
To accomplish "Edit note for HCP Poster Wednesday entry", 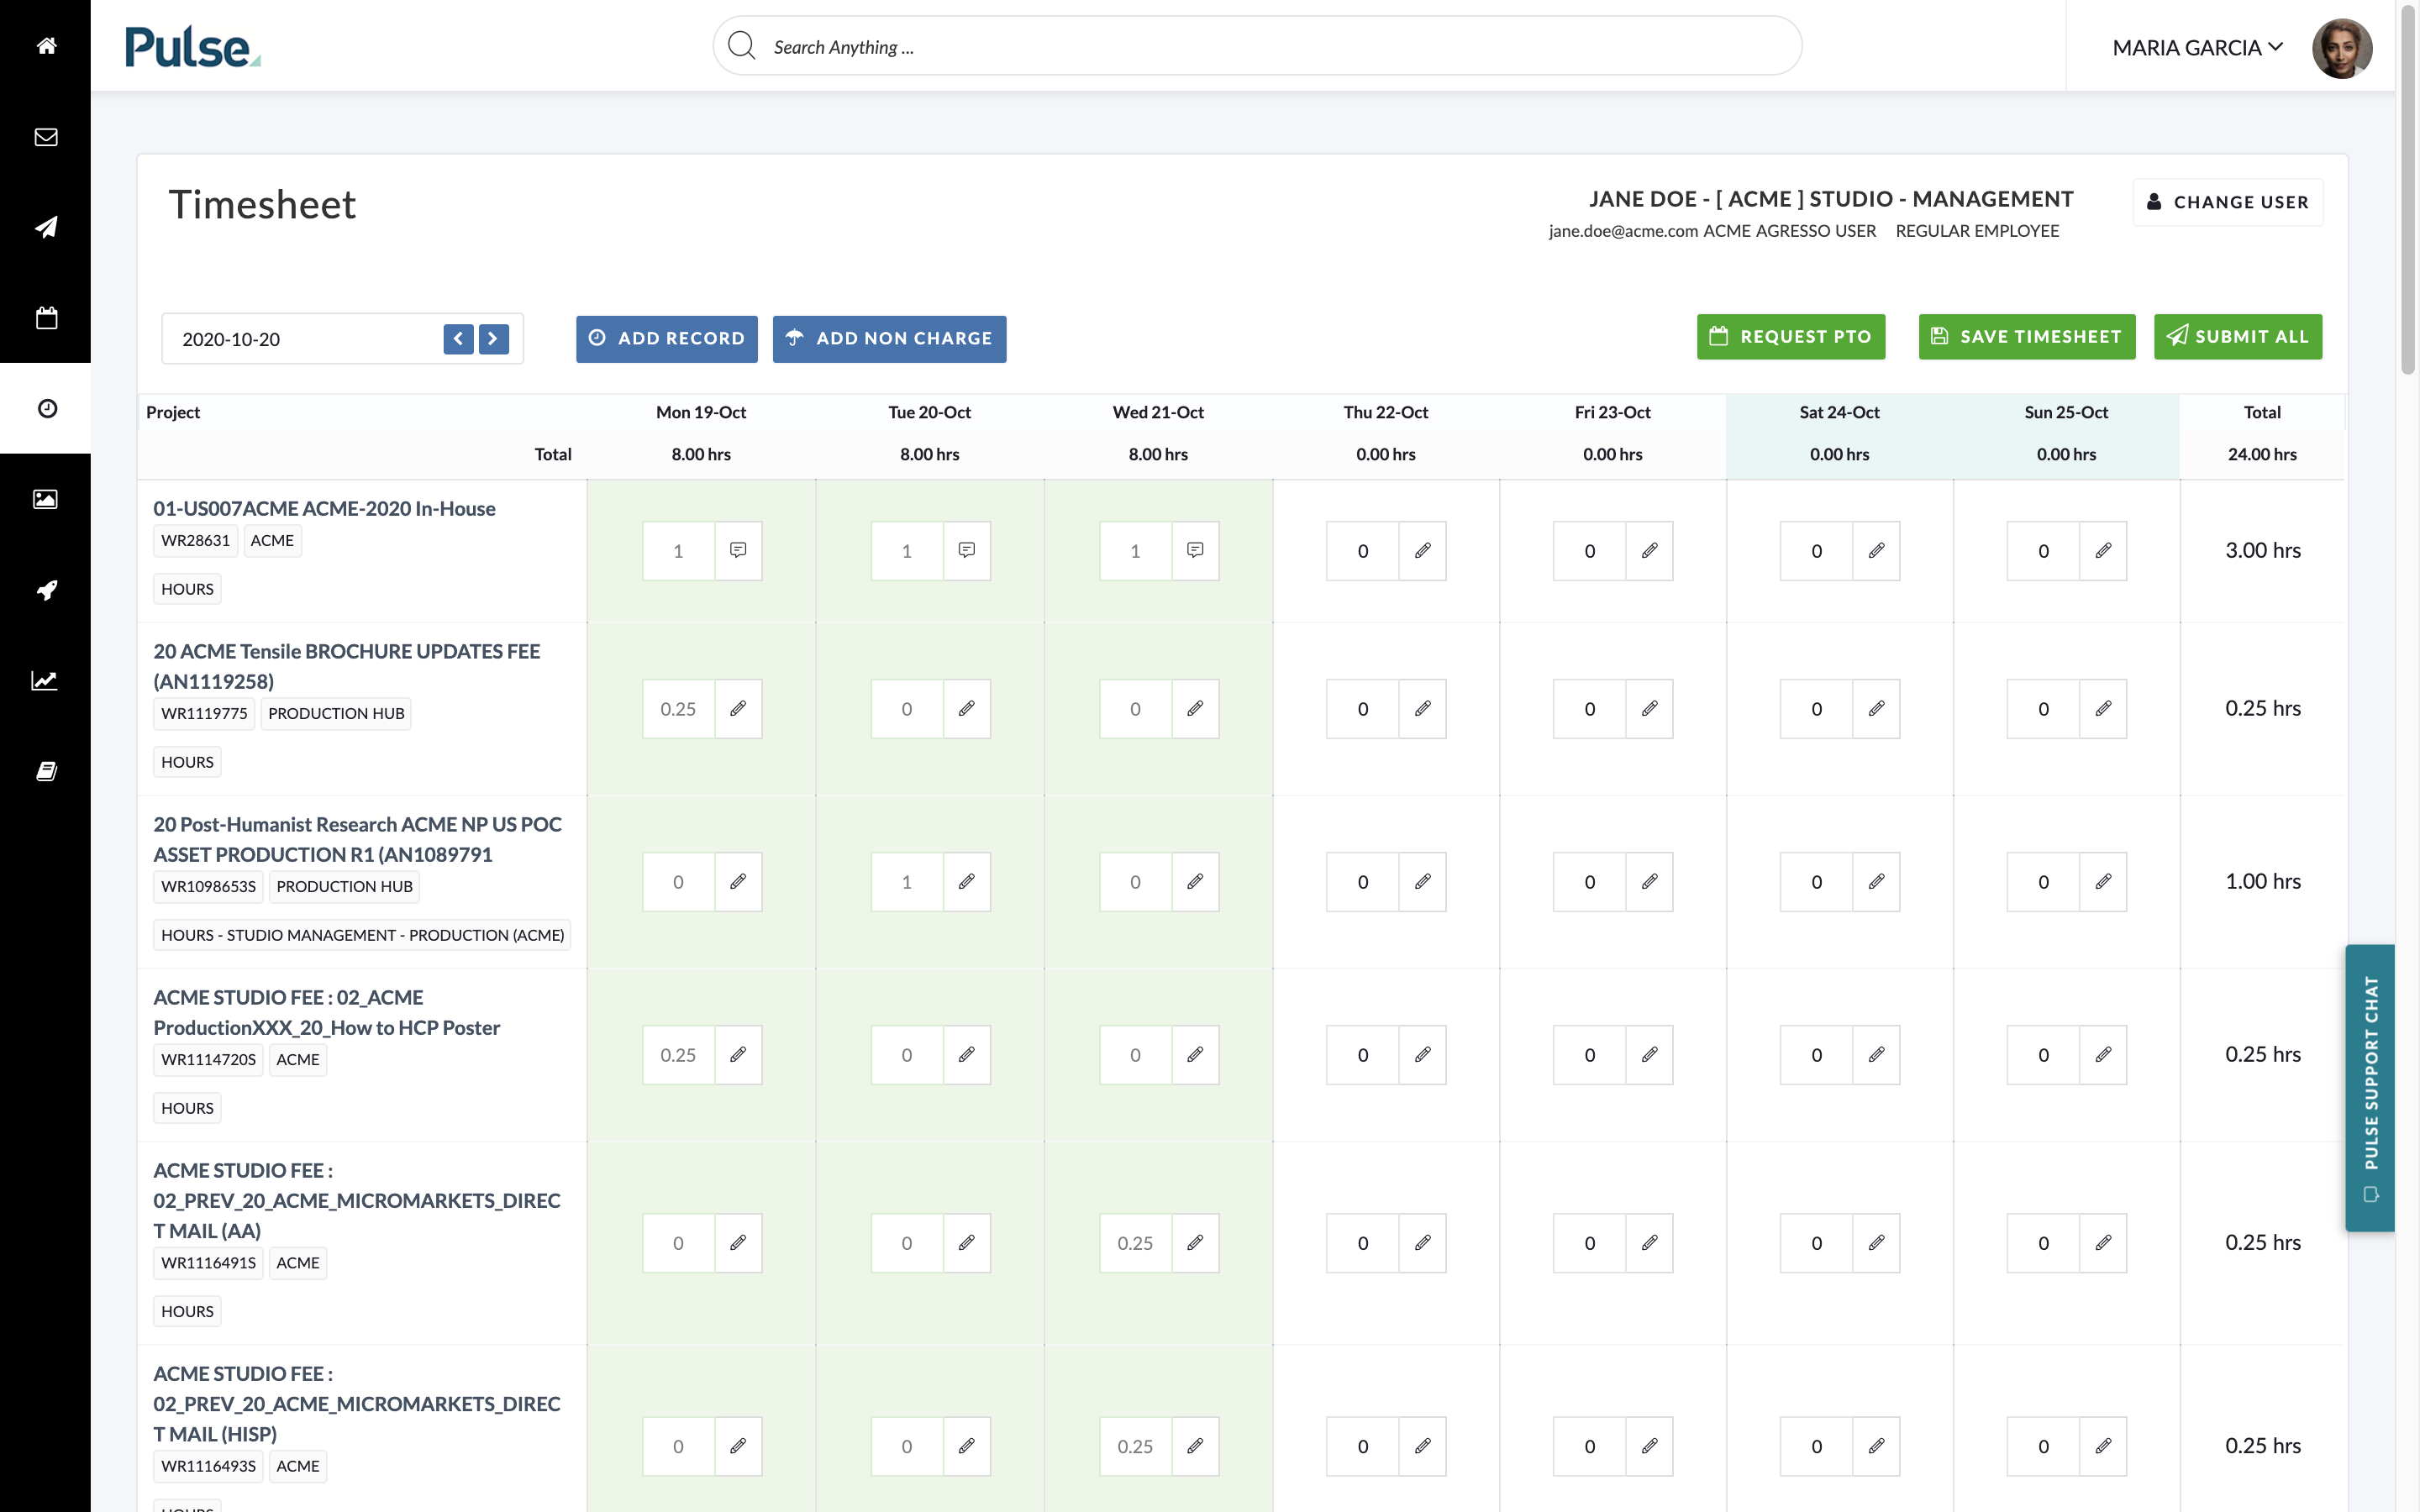I will (x=1195, y=1054).
